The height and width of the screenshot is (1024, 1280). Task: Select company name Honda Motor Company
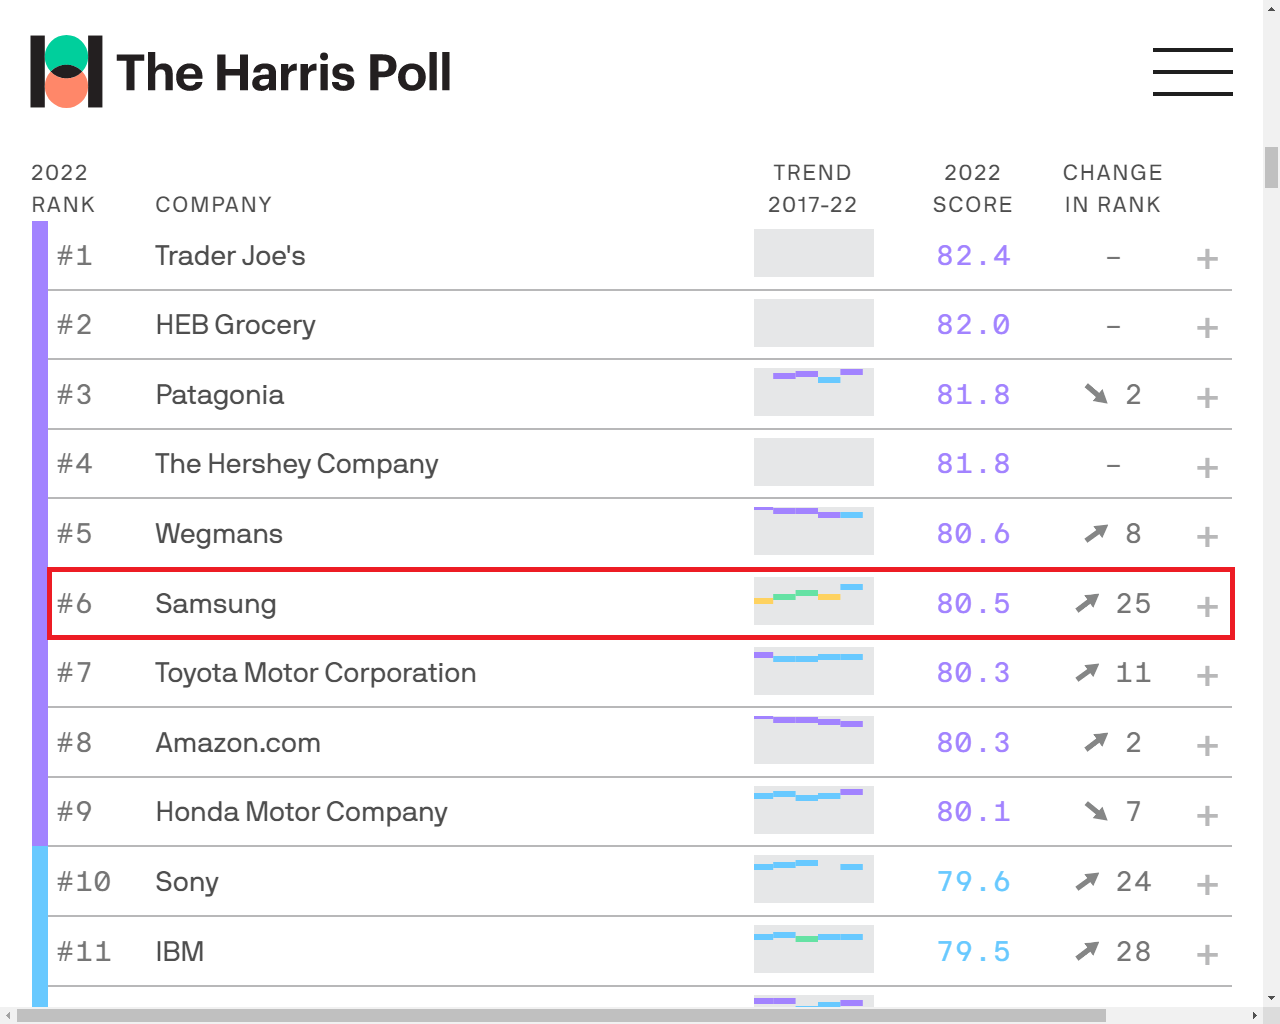(x=301, y=812)
